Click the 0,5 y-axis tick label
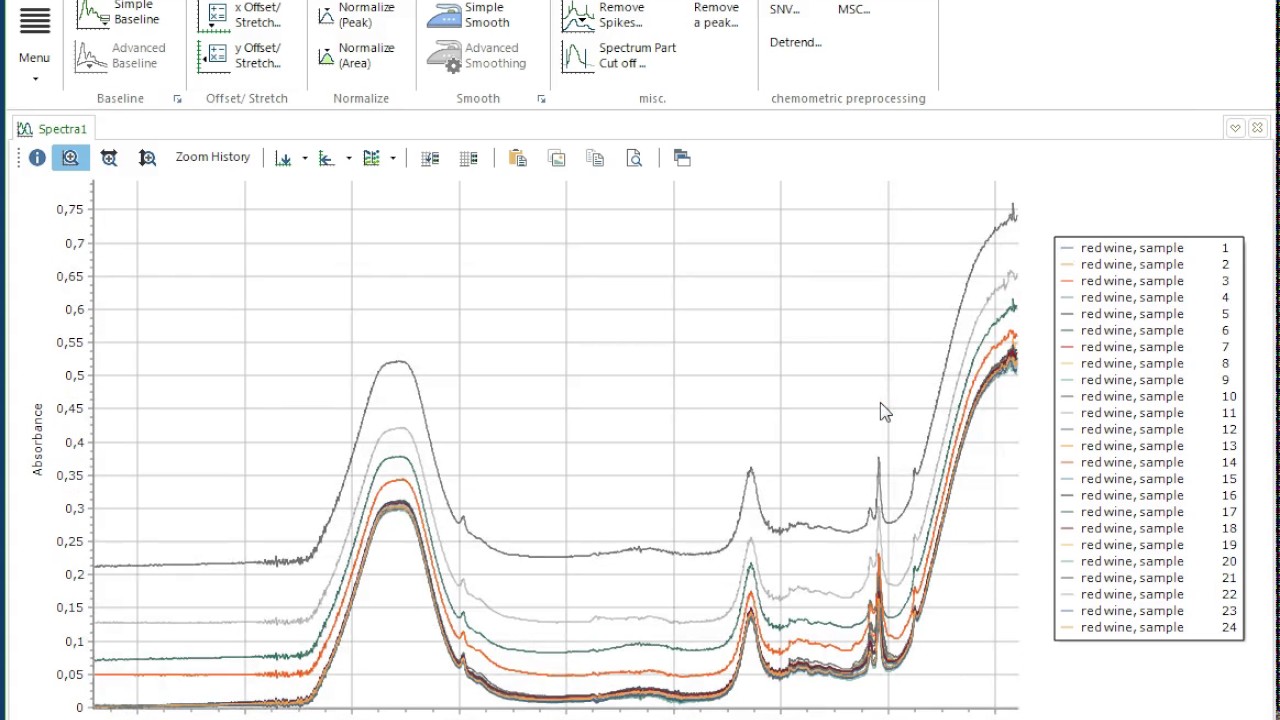Image resolution: width=1280 pixels, height=720 pixels. tap(74, 375)
